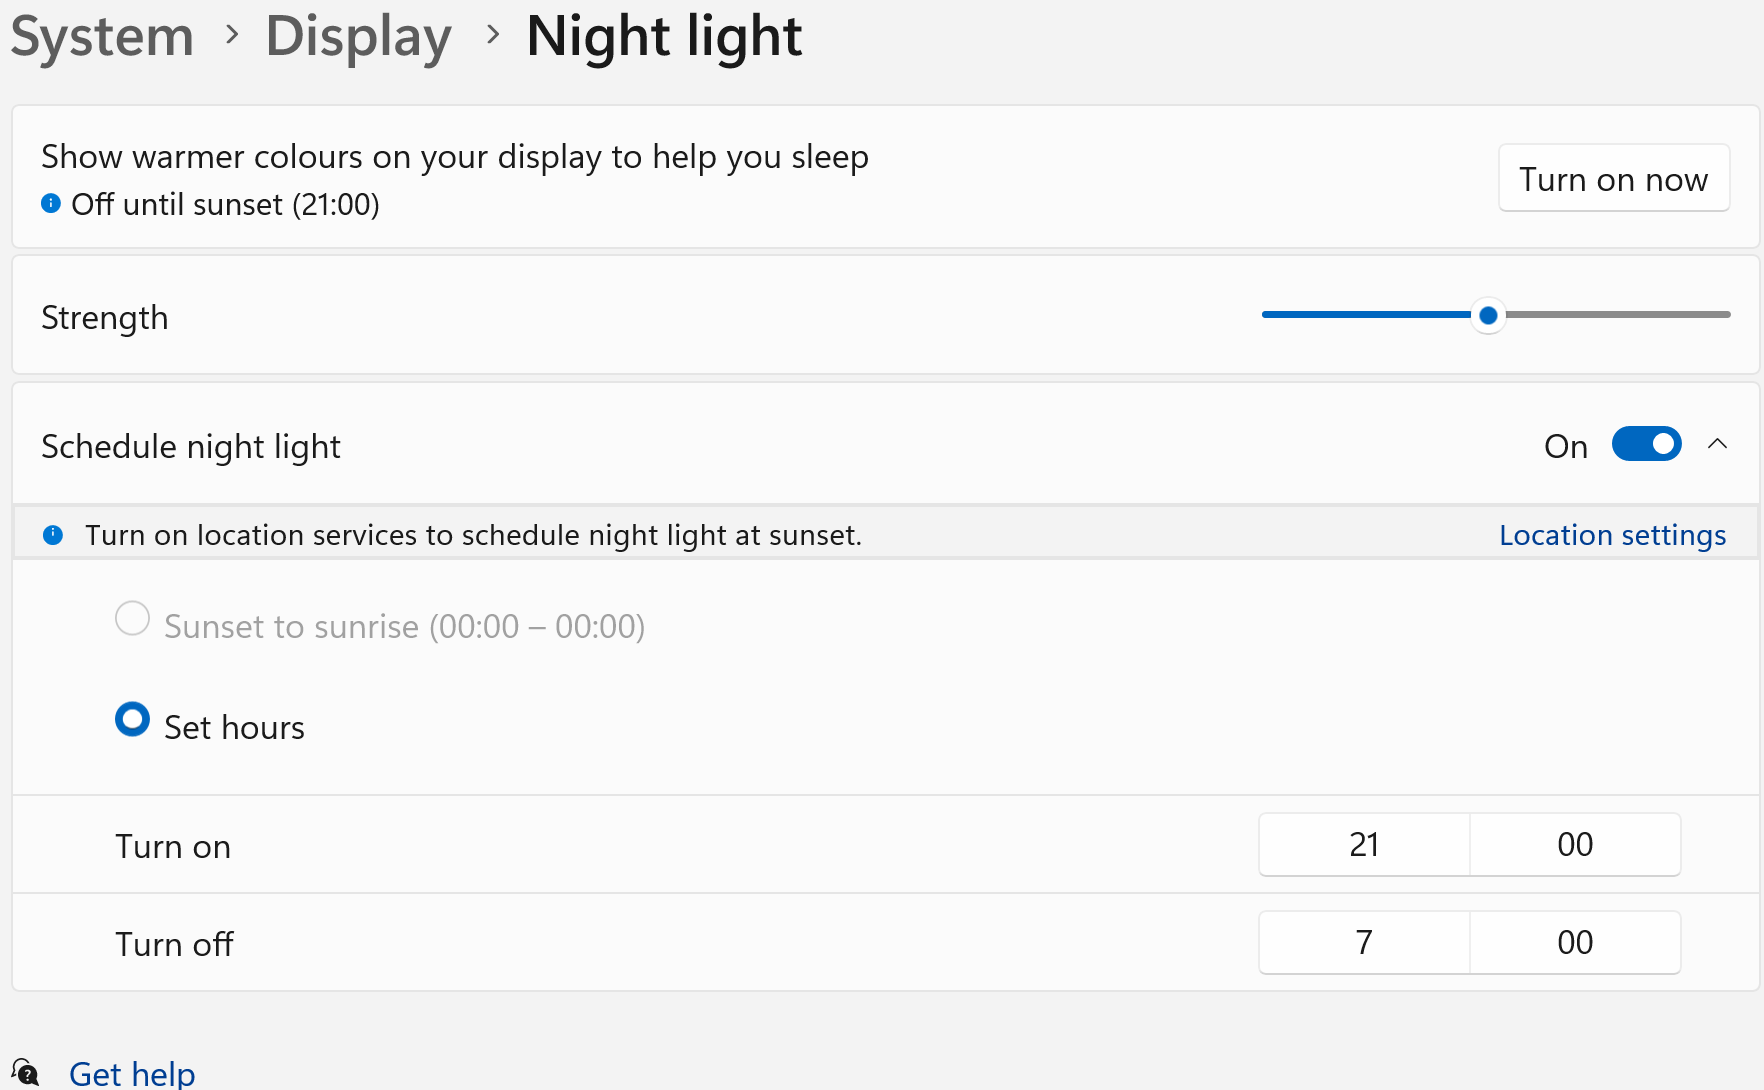This screenshot has height=1090, width=1764.
Task: Collapse the Schedule night light section
Action: tap(1717, 444)
